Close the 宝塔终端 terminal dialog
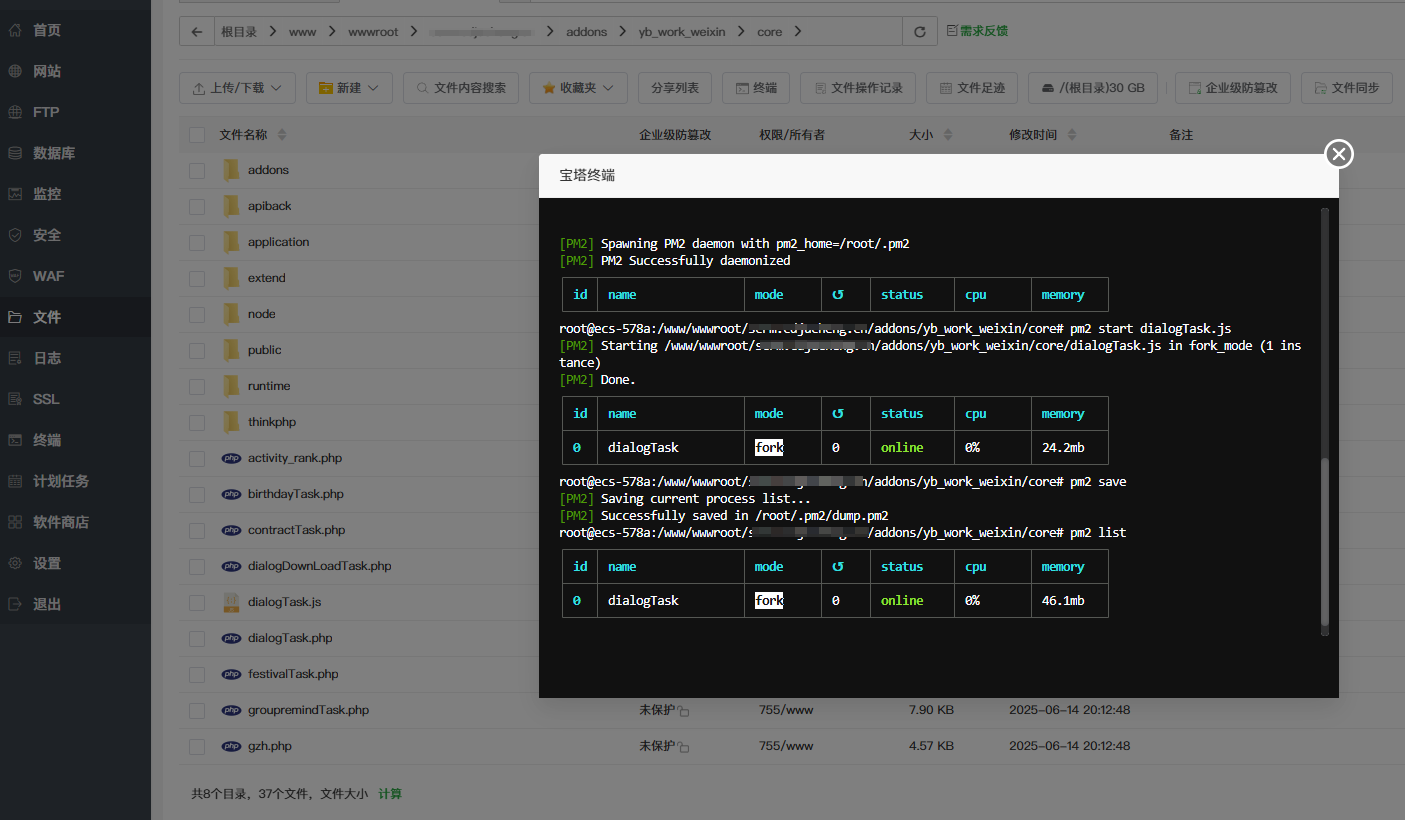 pos(1338,154)
